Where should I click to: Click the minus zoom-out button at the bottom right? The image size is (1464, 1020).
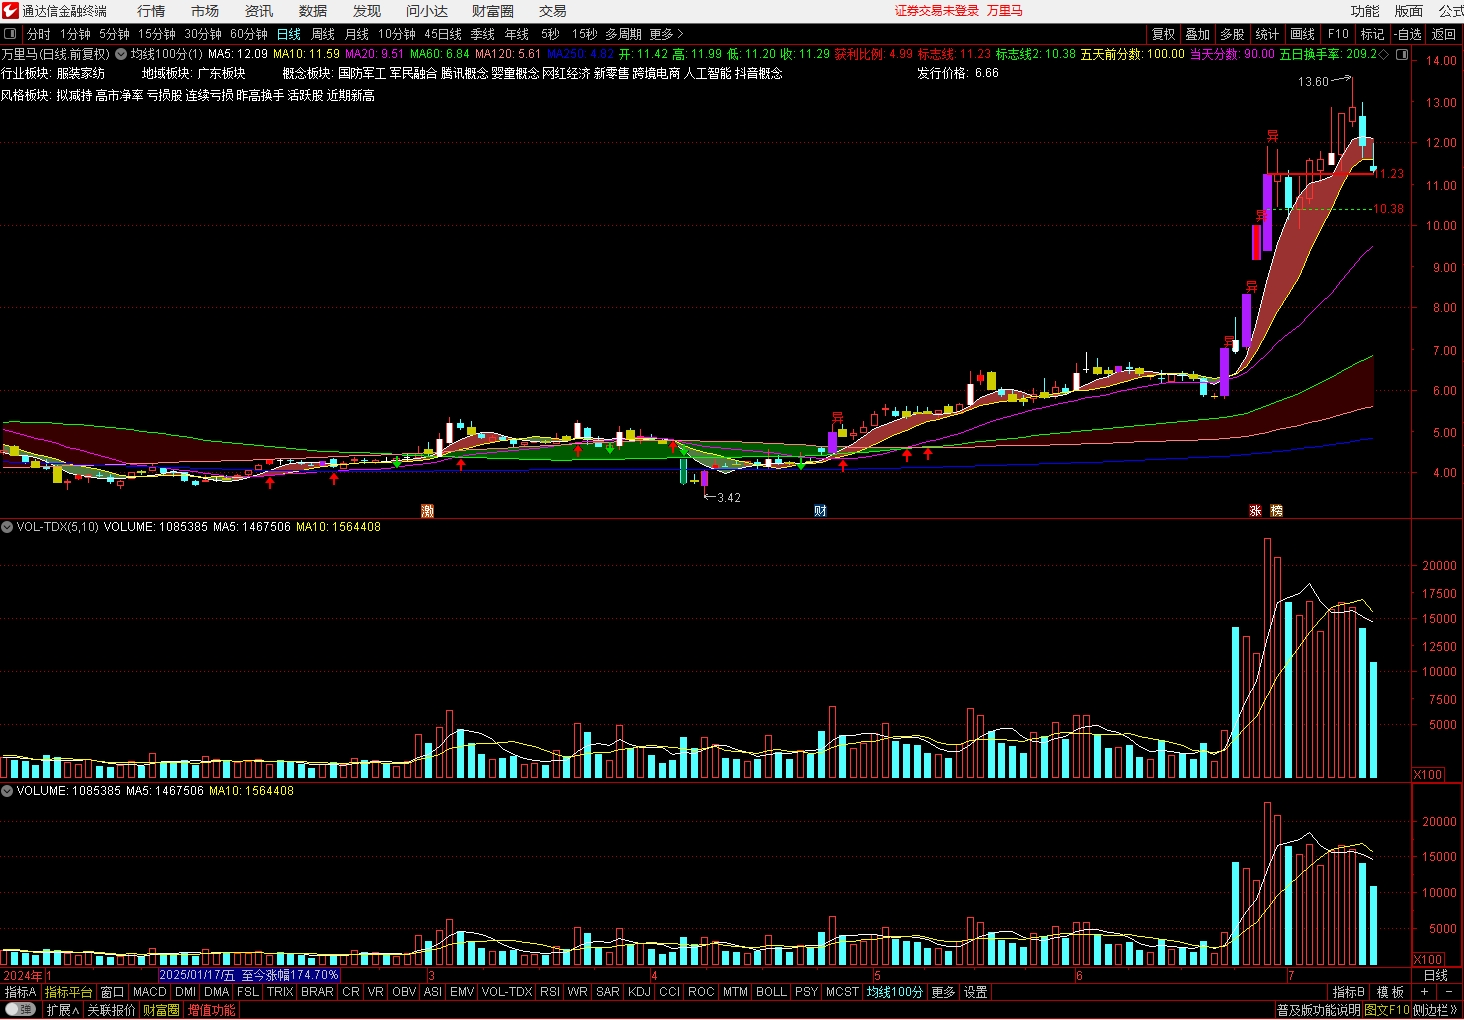click(x=1448, y=992)
